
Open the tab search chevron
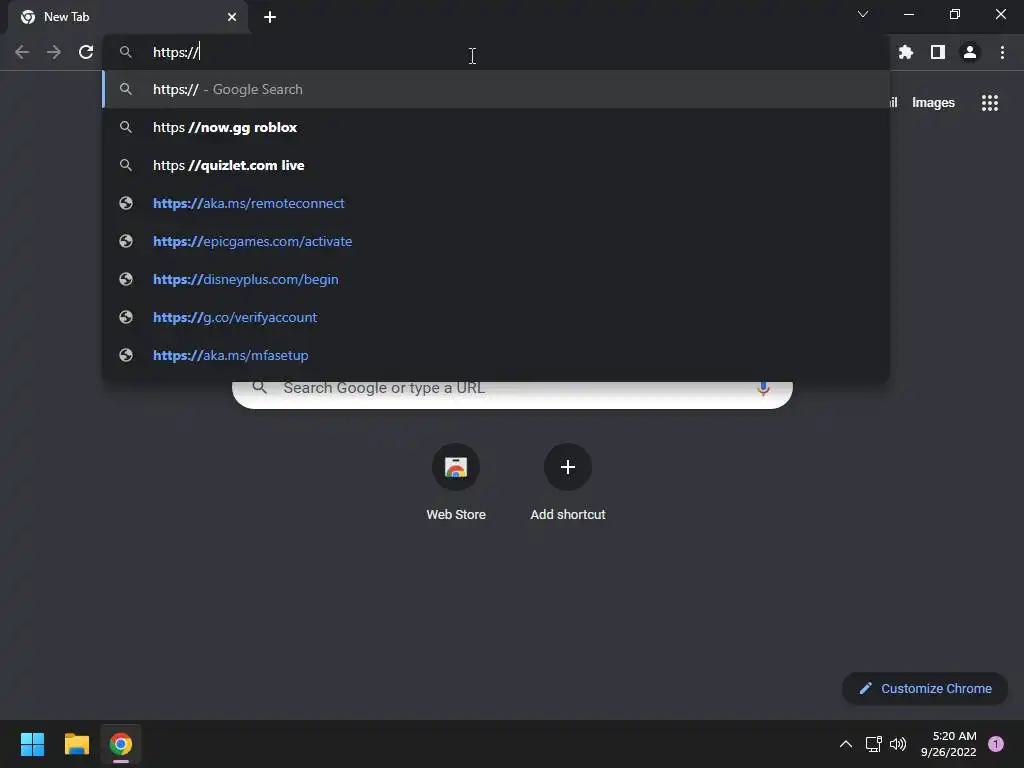click(x=863, y=14)
